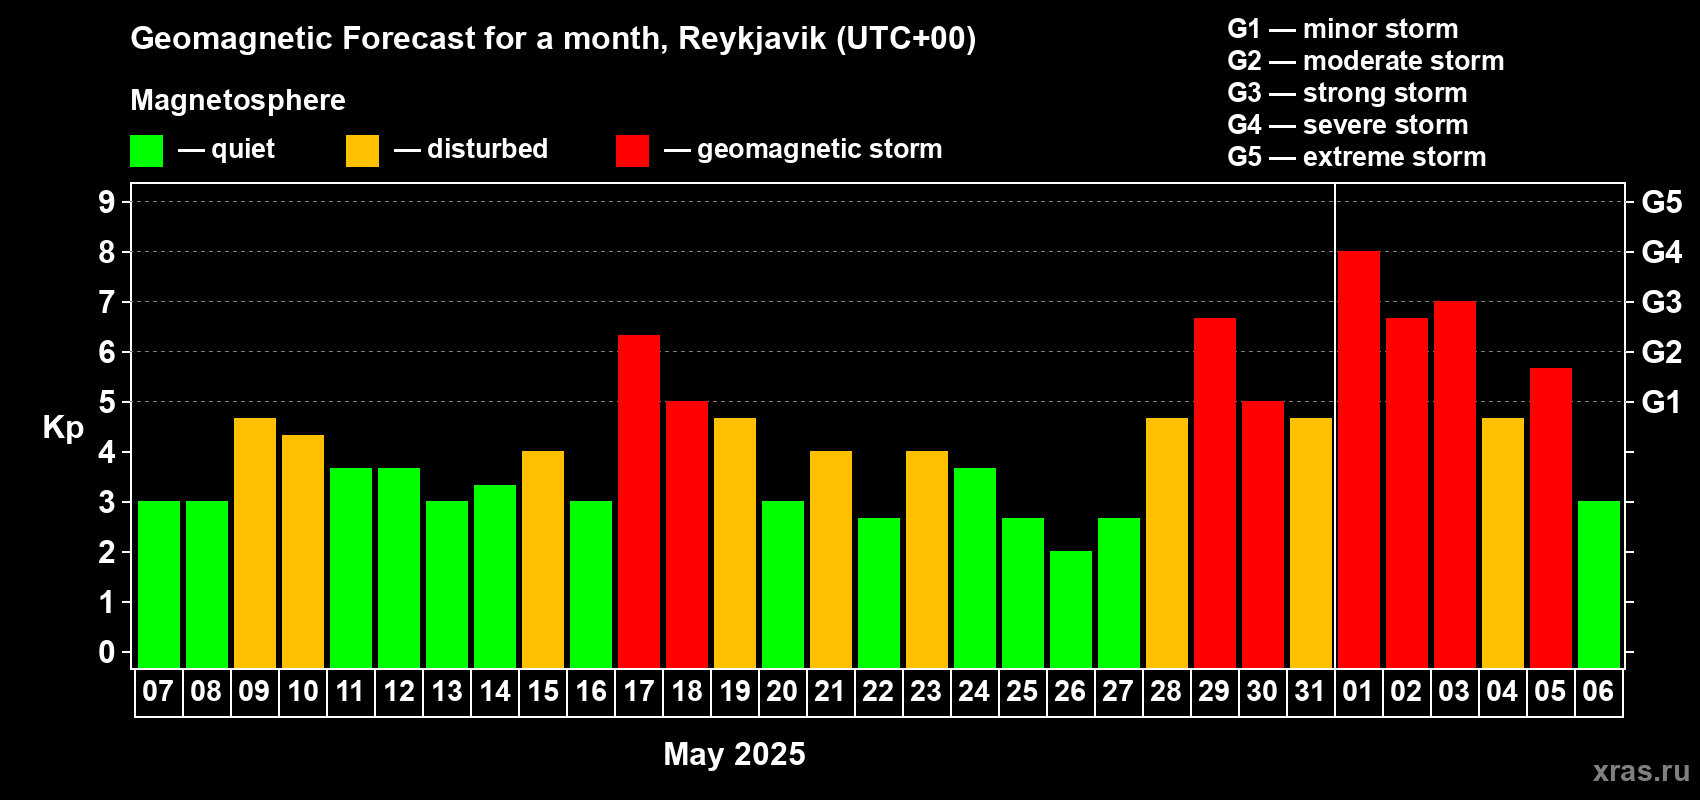Click the green quiet legend swatch
Screen dimensions: 1700x800
coord(146,151)
